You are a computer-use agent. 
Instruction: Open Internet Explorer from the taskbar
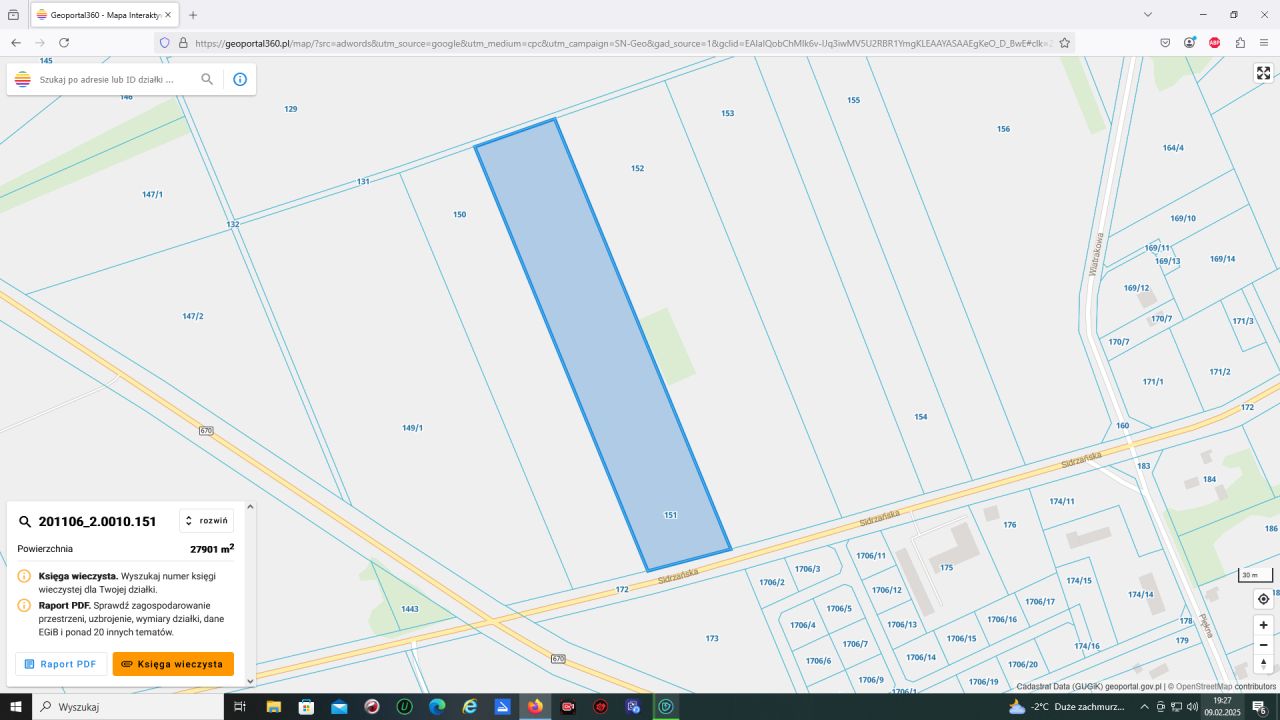click(470, 707)
